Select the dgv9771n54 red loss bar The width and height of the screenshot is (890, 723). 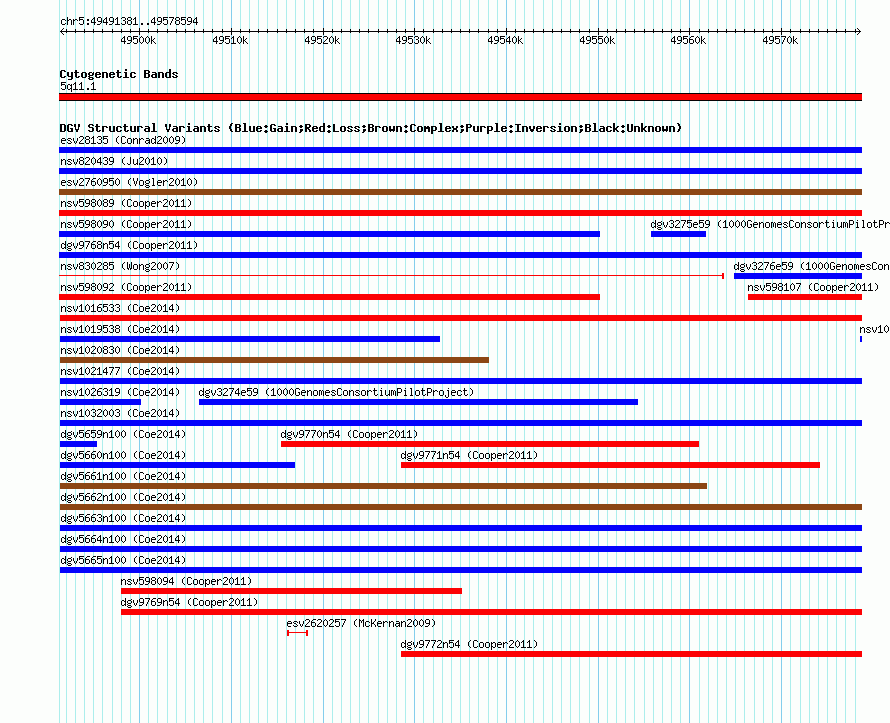coord(611,465)
